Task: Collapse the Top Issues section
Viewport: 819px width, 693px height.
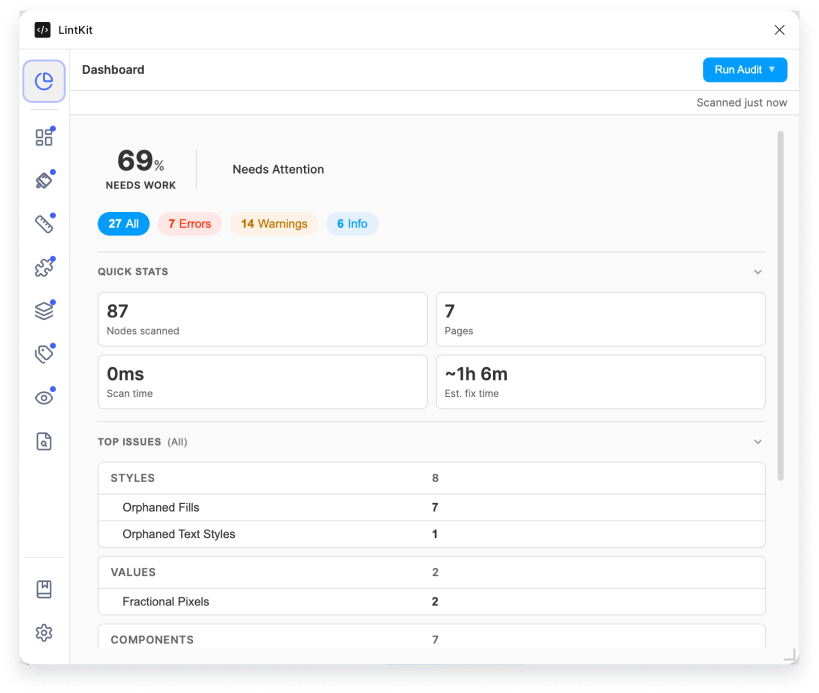Action: 757,441
